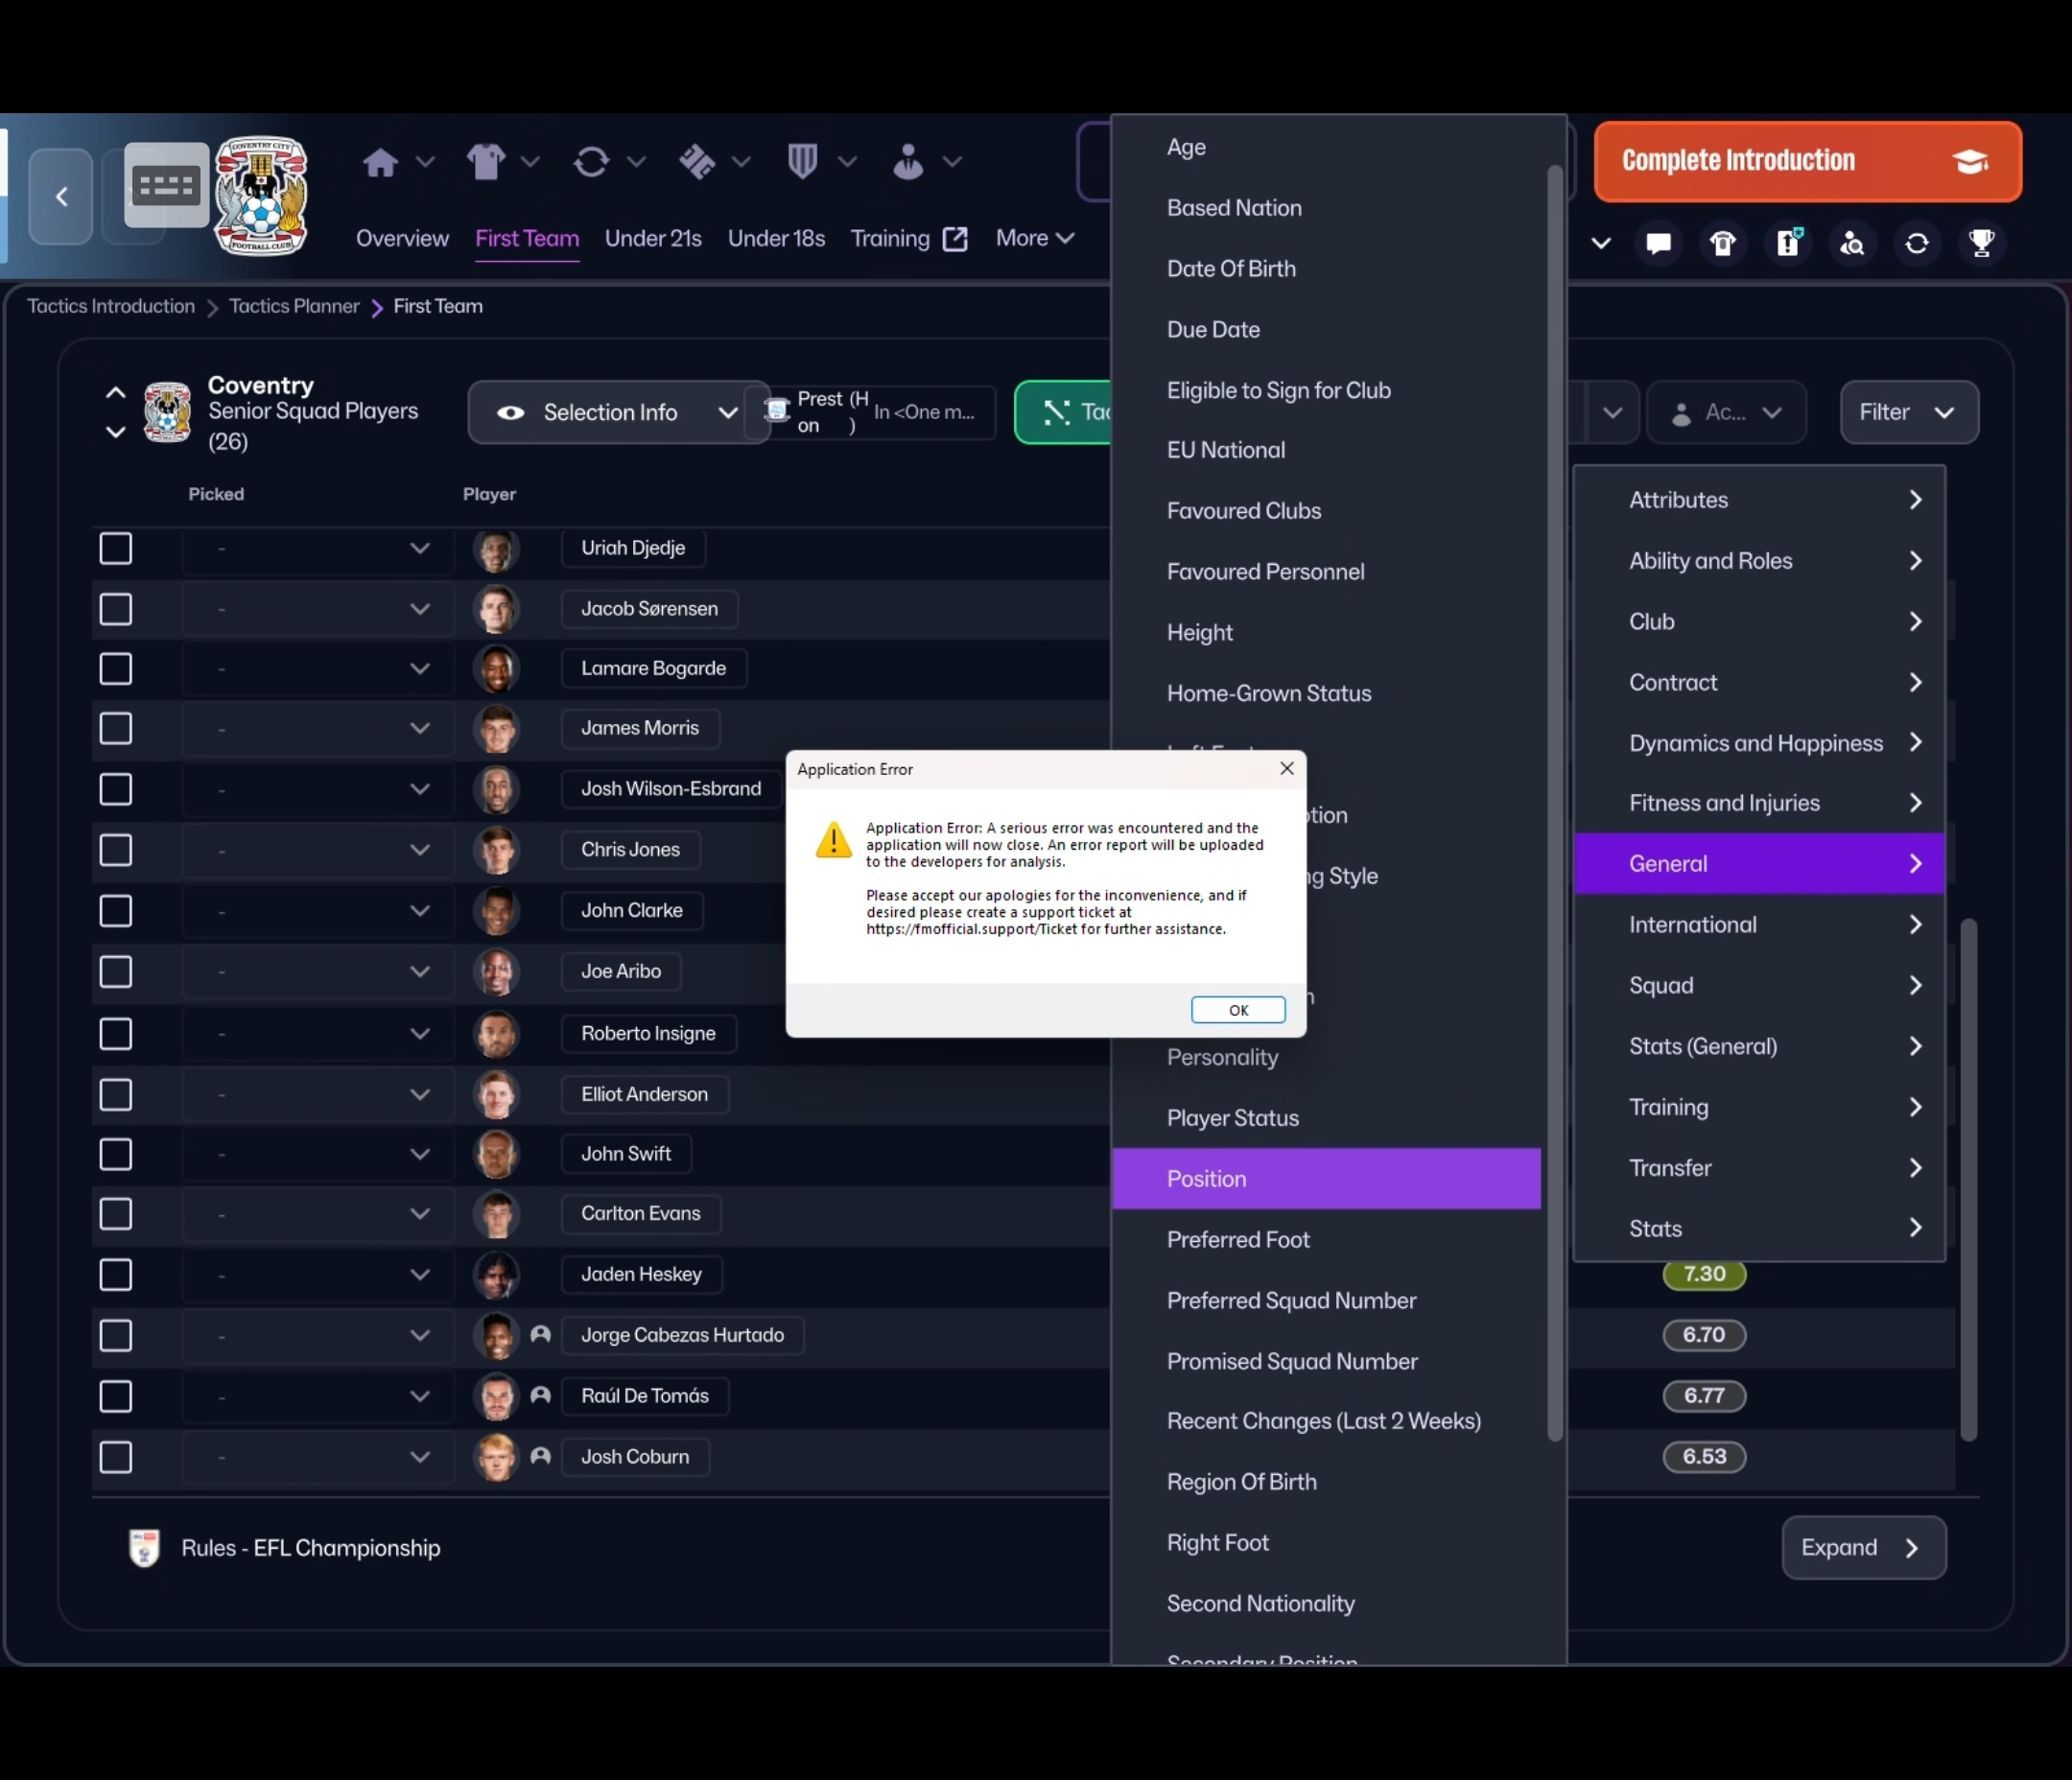
Task: Click the trophy icon in the top-right shortcuts
Action: point(1981,243)
